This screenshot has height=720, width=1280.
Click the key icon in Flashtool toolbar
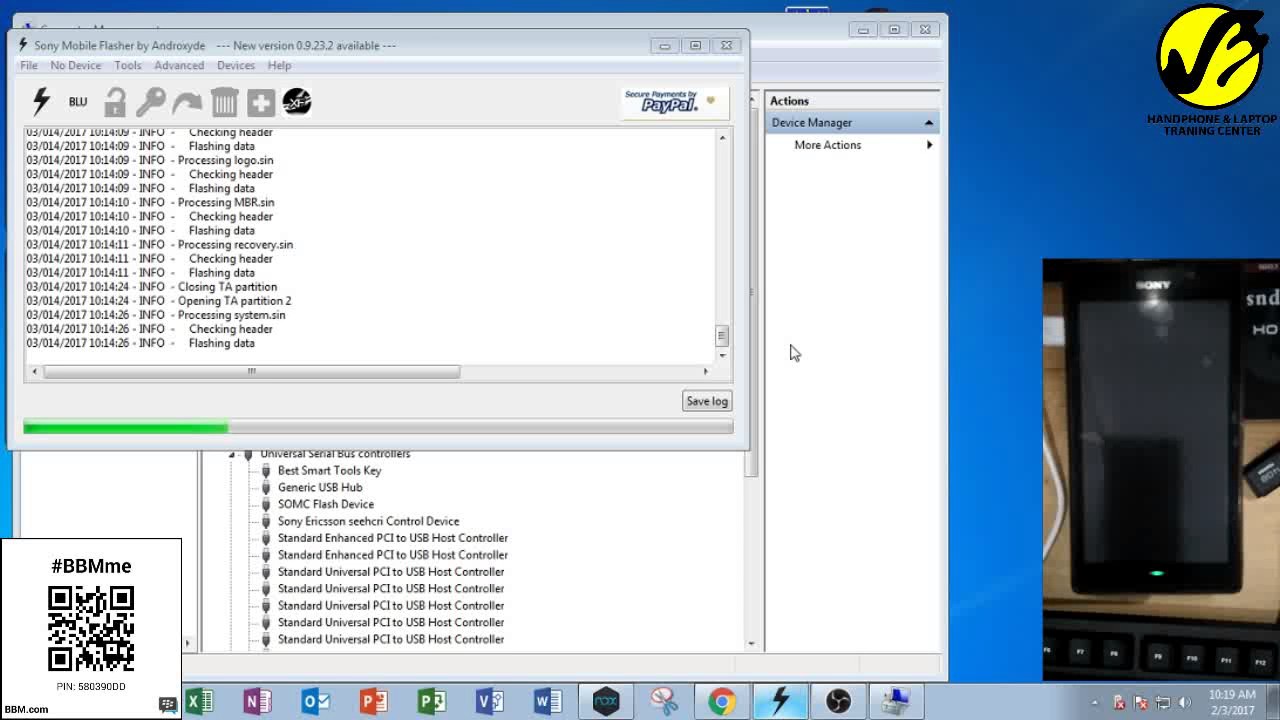(151, 102)
